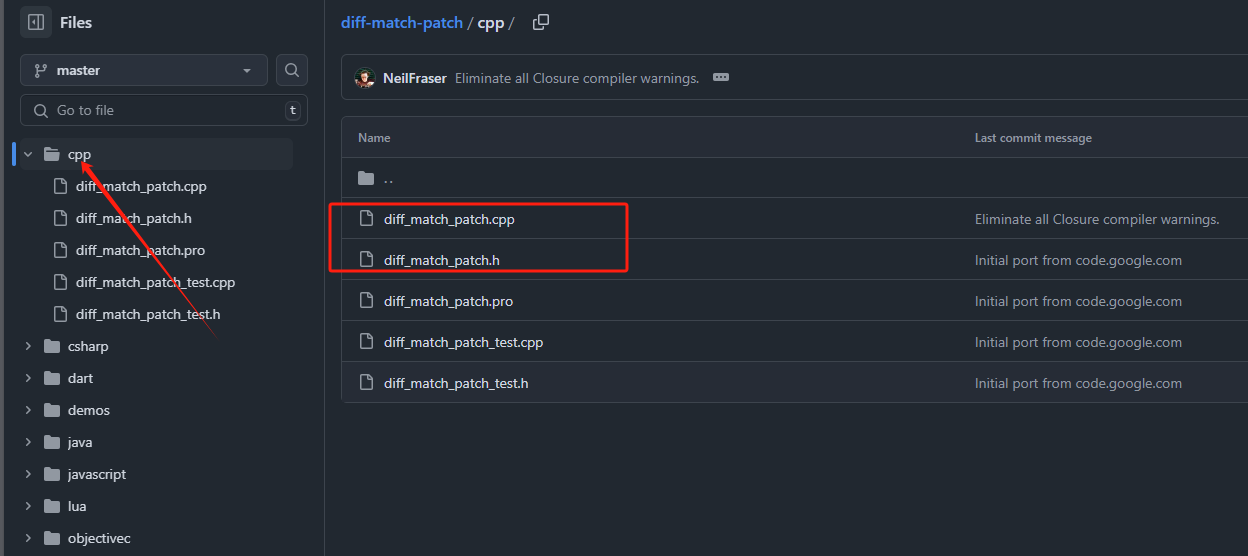This screenshot has width=1248, height=556.
Task: Expand the javascript folder chevron
Action: click(x=28, y=474)
